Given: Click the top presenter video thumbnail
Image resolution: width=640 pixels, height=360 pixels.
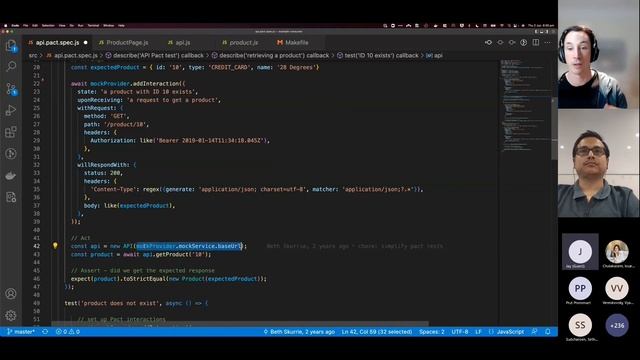Looking at the screenshot, I should [x=598, y=54].
